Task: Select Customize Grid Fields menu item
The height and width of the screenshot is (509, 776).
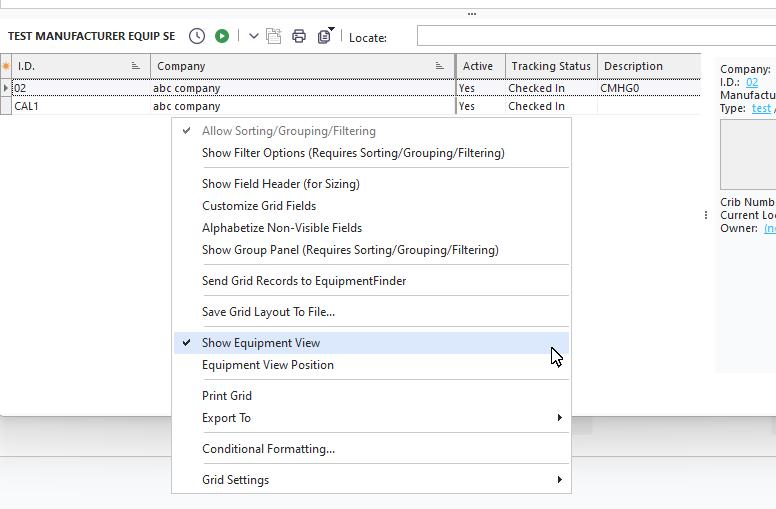Action: pyautogui.click(x=259, y=206)
